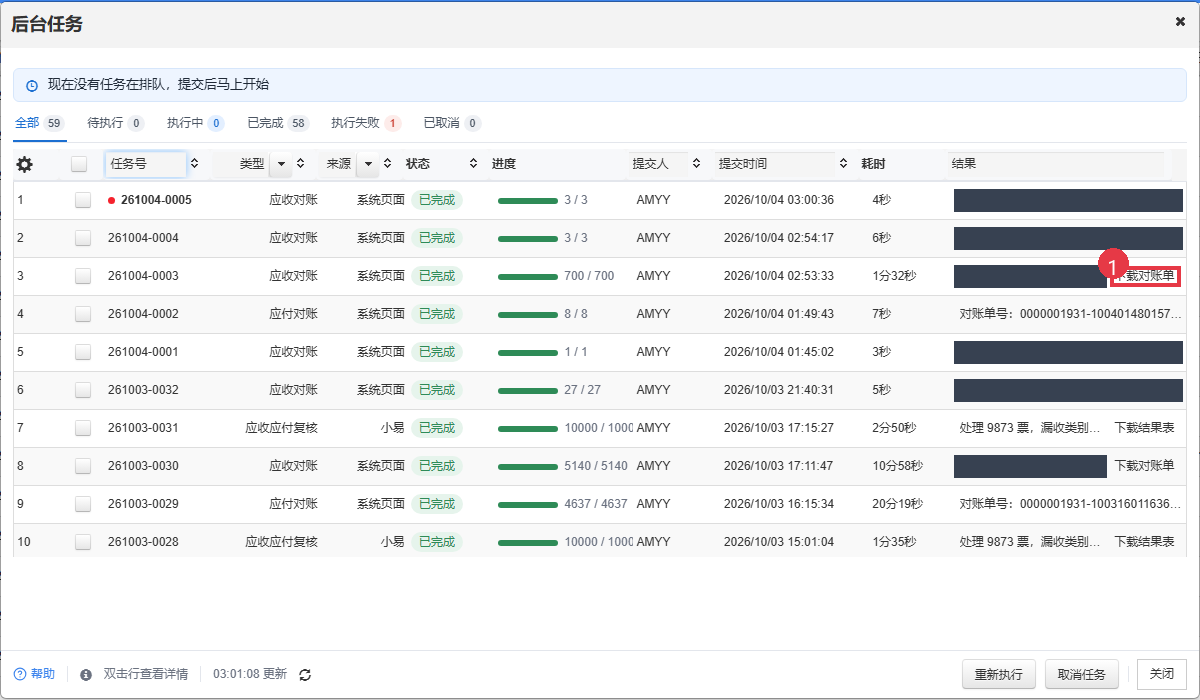Click the 任务号 filter input field
Image resolution: width=1200 pixels, height=700 pixels.
click(146, 164)
